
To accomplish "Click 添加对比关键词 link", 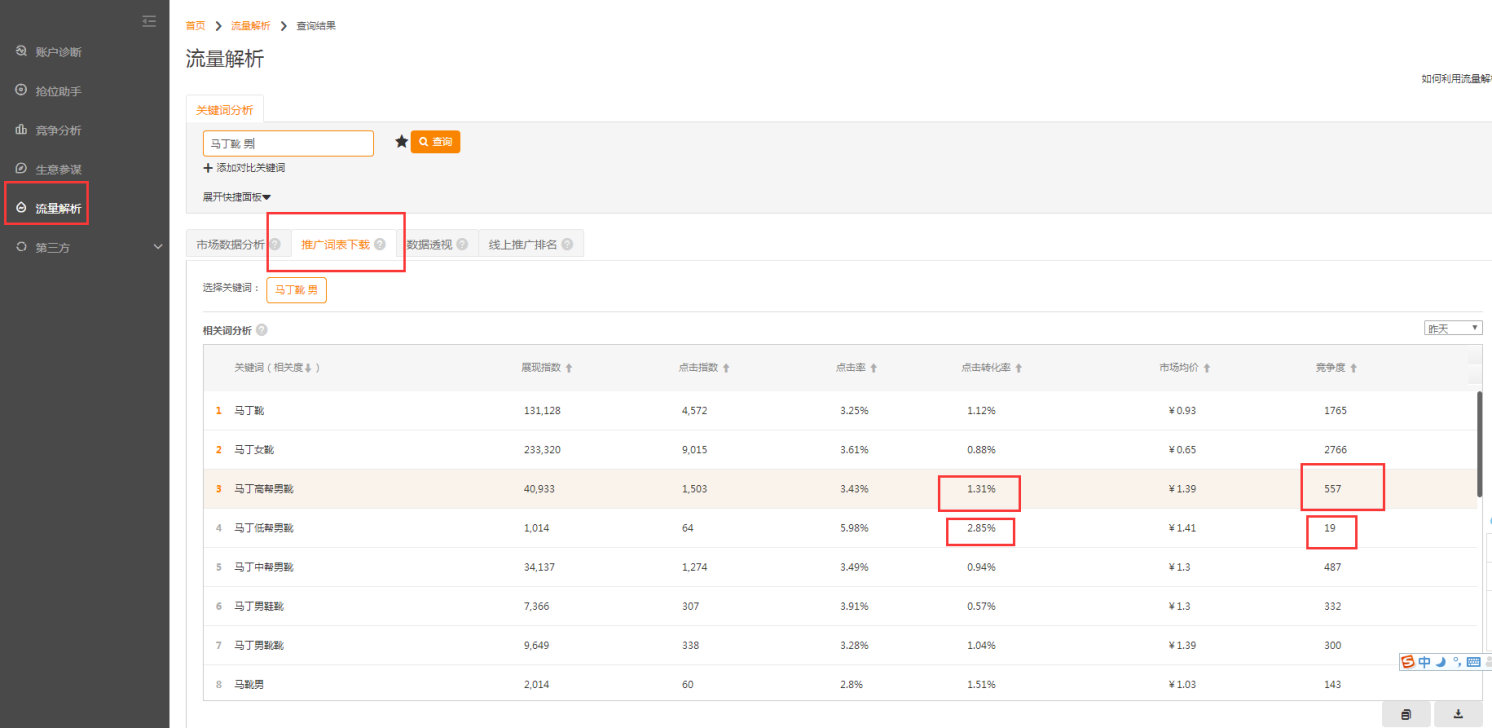I will (x=245, y=168).
